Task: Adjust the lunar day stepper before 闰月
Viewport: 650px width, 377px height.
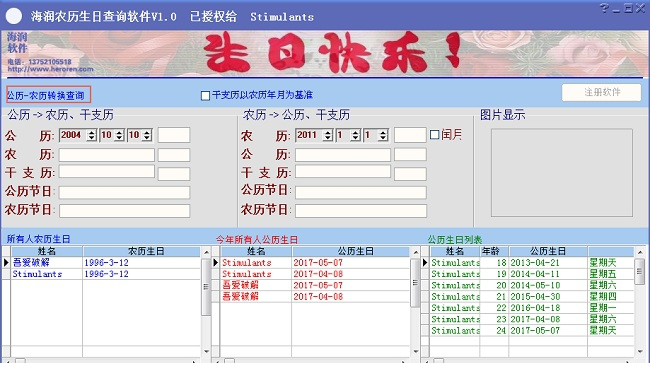Action: pos(383,135)
